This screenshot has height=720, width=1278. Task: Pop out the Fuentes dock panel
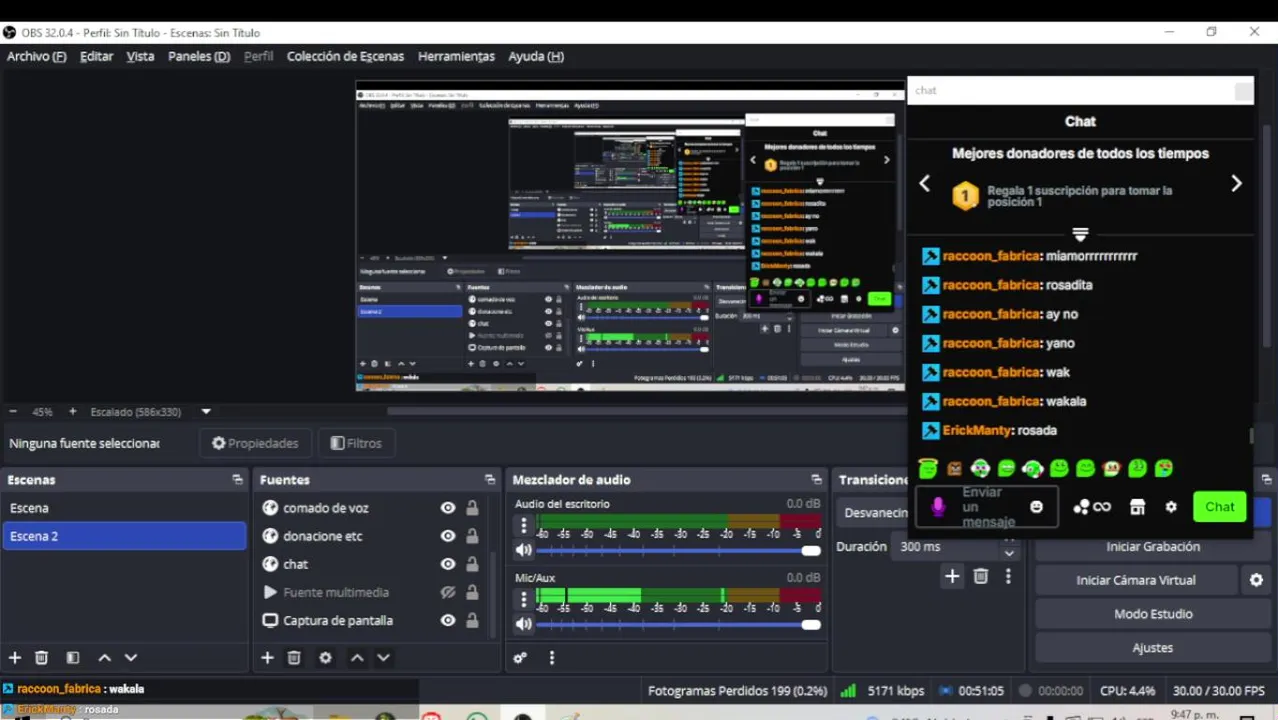(x=490, y=479)
